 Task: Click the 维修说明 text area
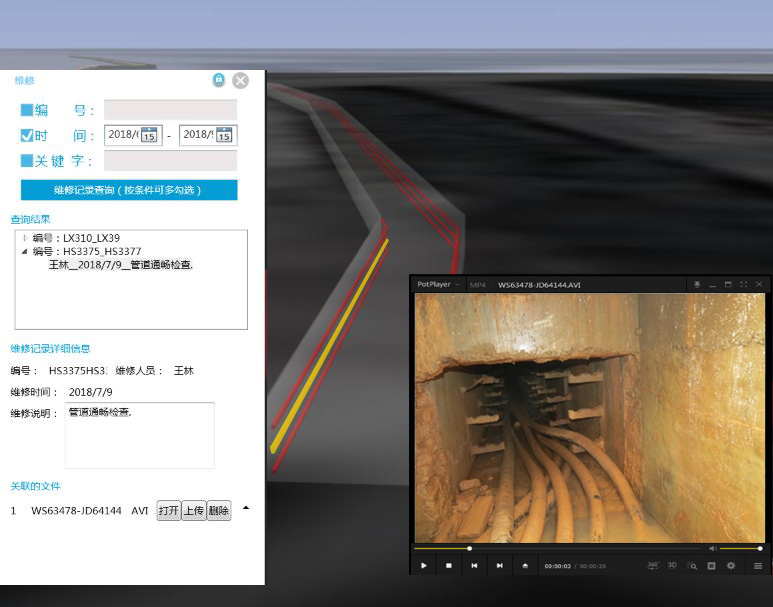pyautogui.click(x=140, y=435)
